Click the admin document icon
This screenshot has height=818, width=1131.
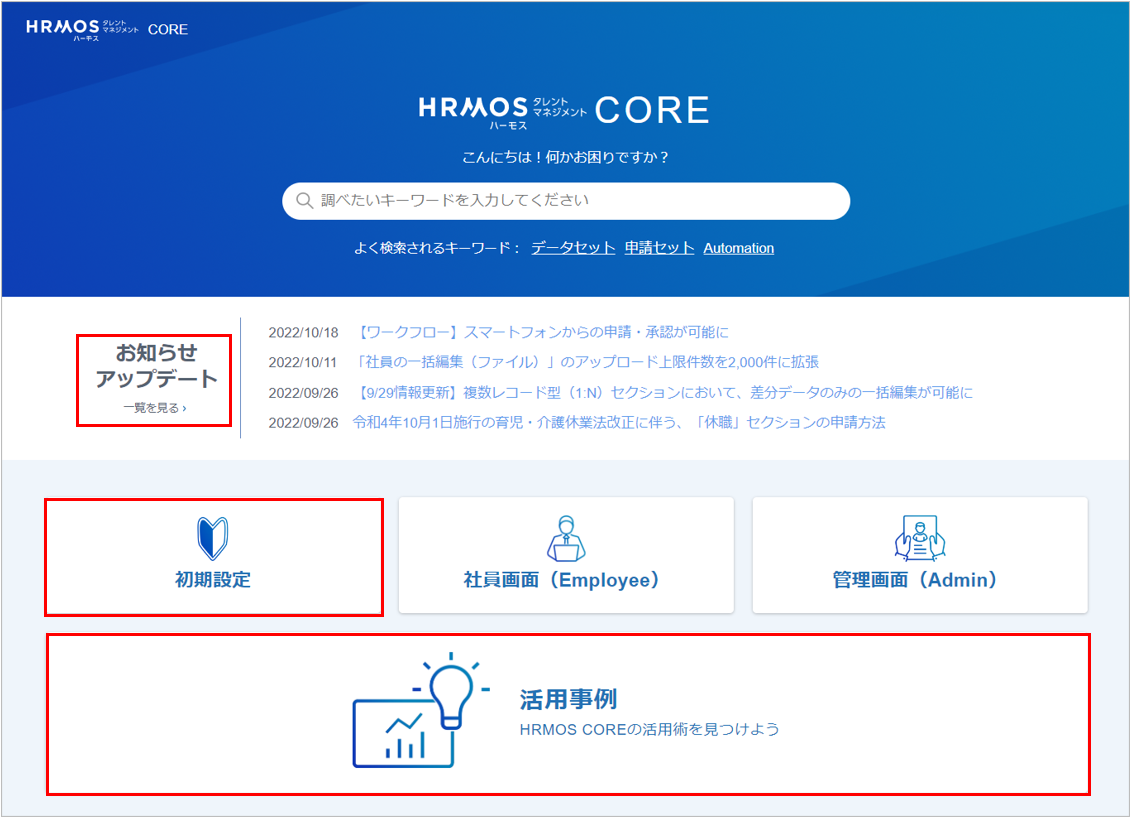[919, 538]
